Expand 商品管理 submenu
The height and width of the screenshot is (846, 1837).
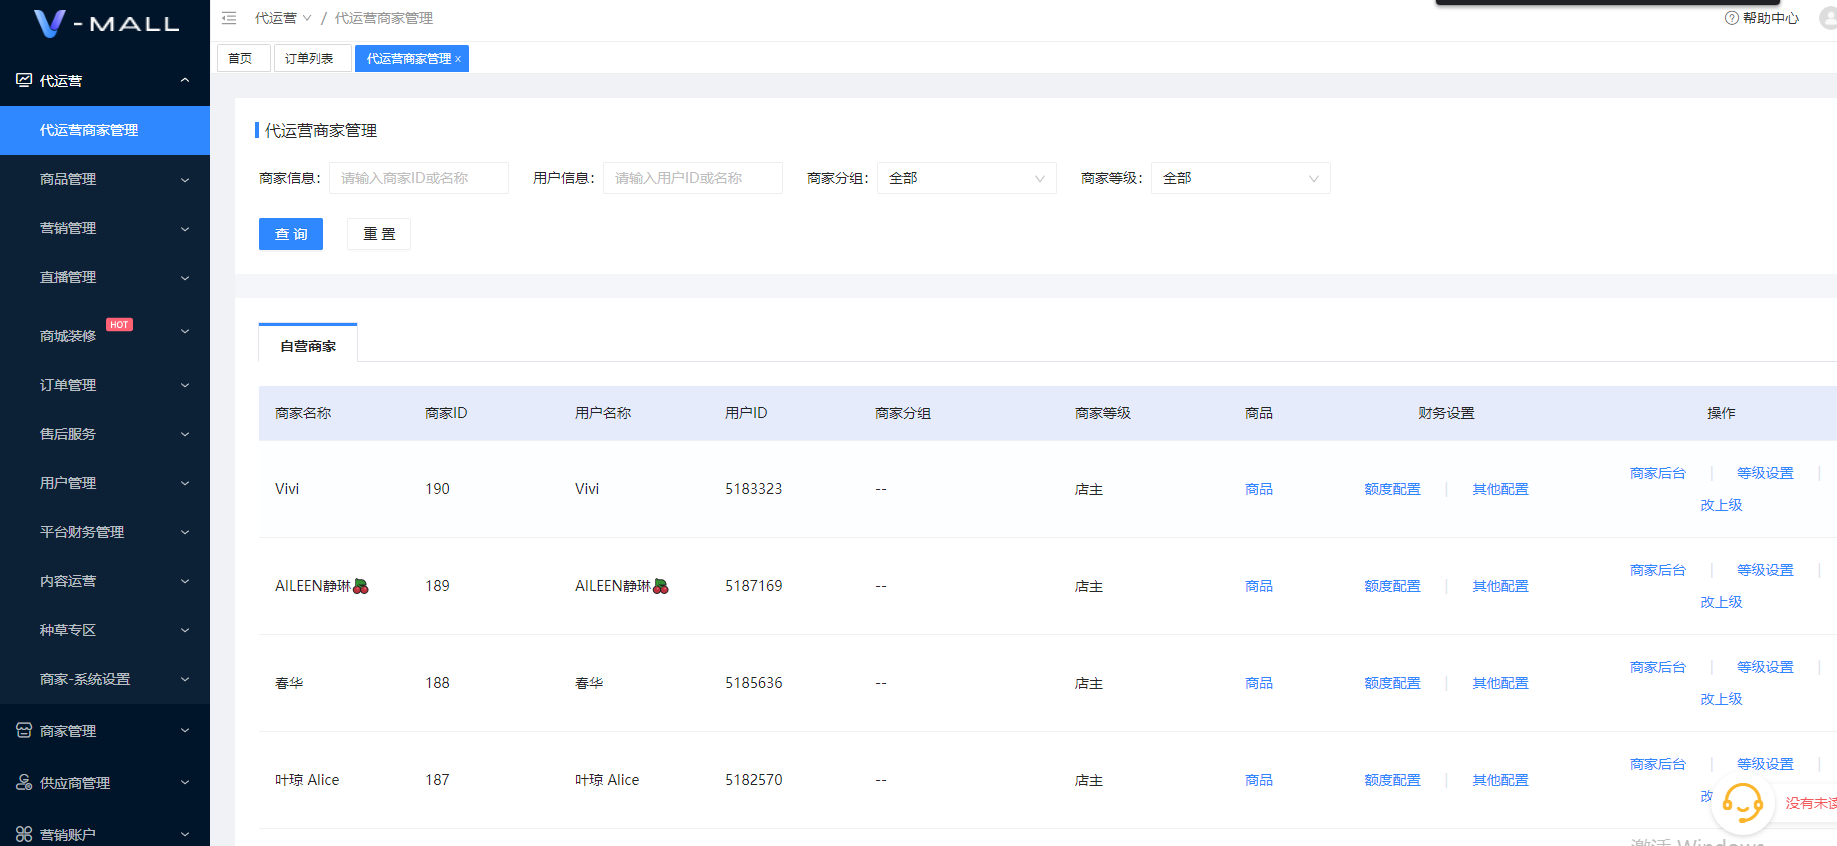point(185,180)
